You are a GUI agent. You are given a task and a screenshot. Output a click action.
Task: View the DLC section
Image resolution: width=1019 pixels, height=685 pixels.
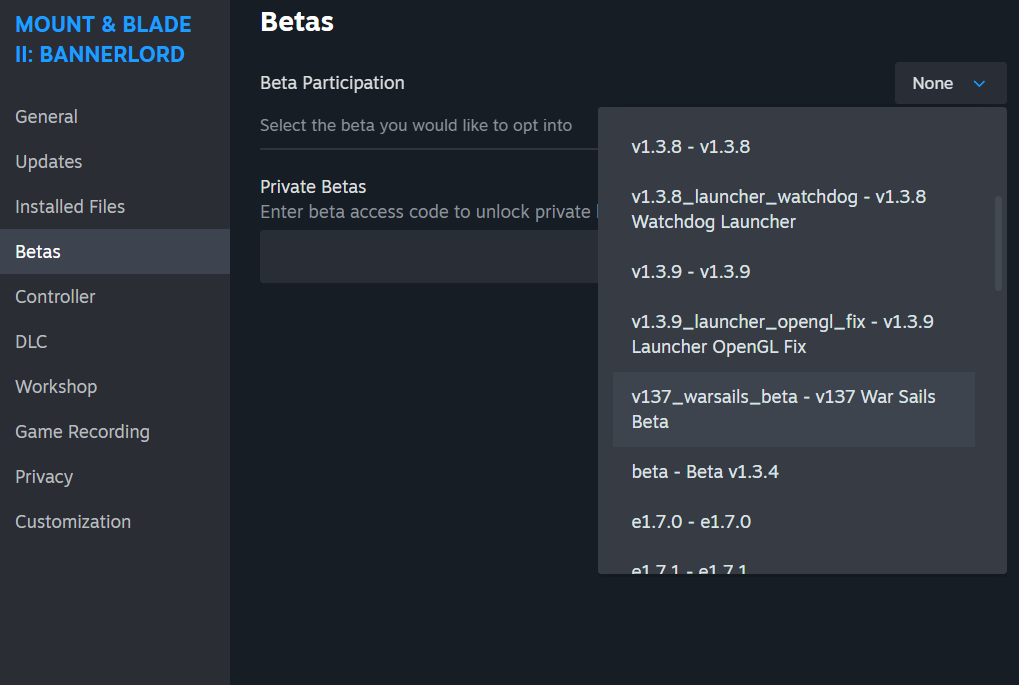tap(31, 342)
